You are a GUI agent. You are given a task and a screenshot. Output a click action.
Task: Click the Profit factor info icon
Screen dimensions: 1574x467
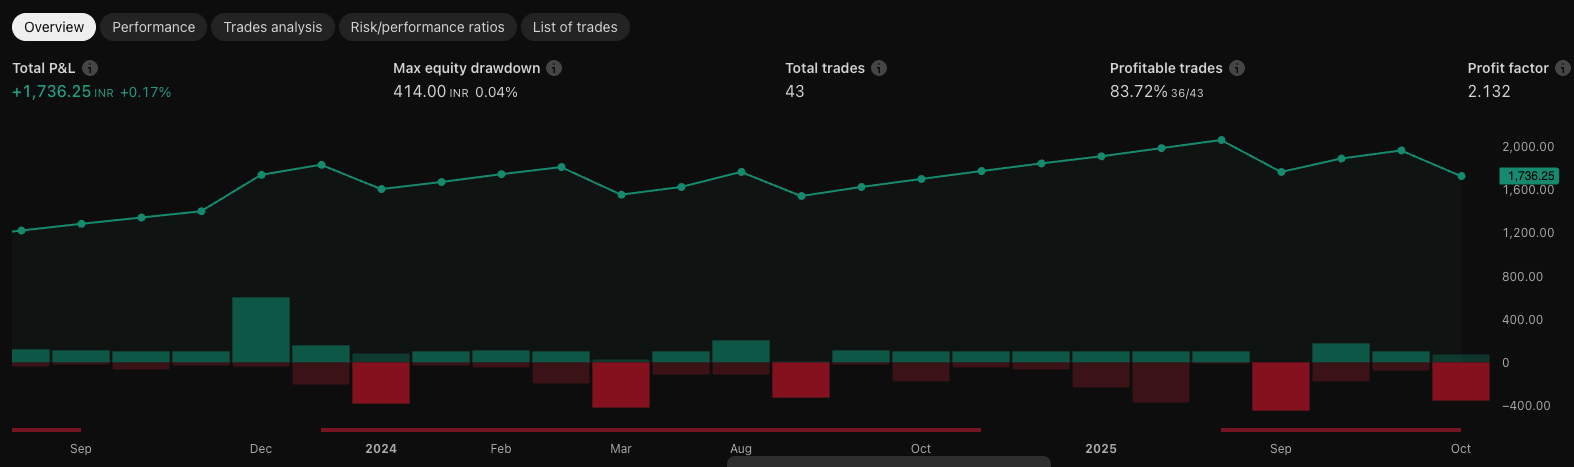(x=1563, y=68)
